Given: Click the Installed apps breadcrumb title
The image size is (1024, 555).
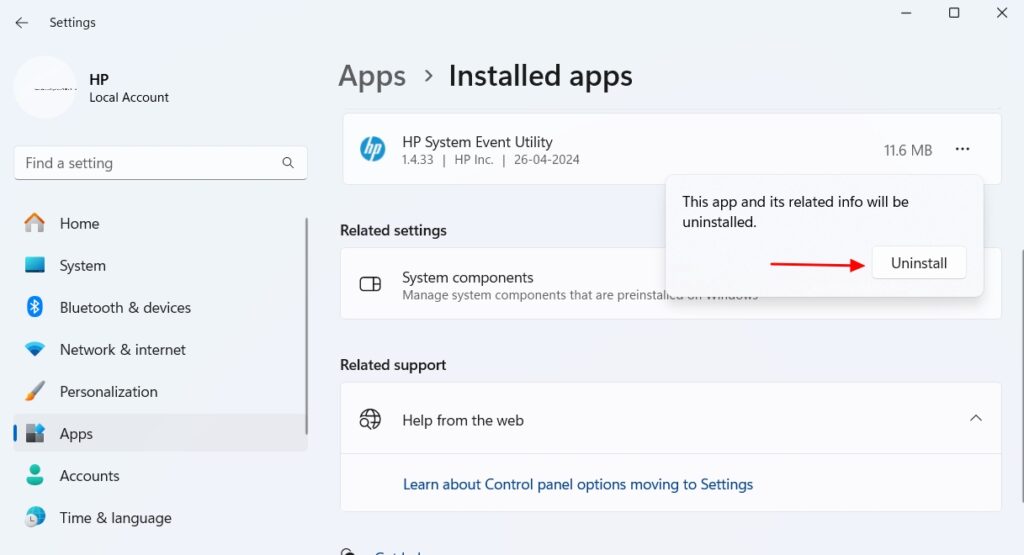Looking at the screenshot, I should pos(540,76).
